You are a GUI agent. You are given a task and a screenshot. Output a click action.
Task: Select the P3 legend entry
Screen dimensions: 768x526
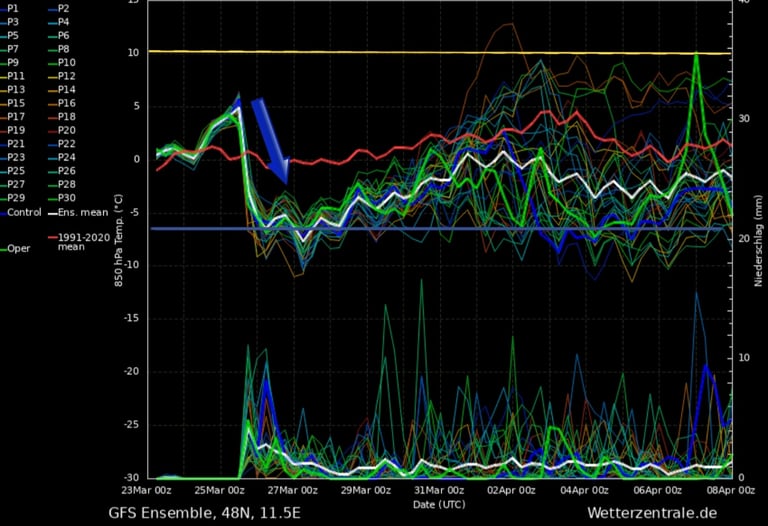coord(13,22)
